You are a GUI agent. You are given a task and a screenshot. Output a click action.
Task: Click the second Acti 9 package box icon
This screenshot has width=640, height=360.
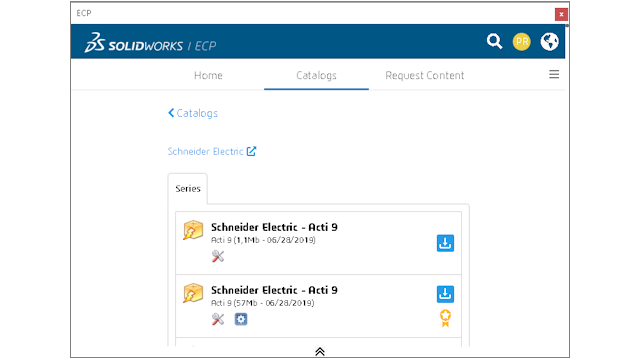[x=193, y=293]
